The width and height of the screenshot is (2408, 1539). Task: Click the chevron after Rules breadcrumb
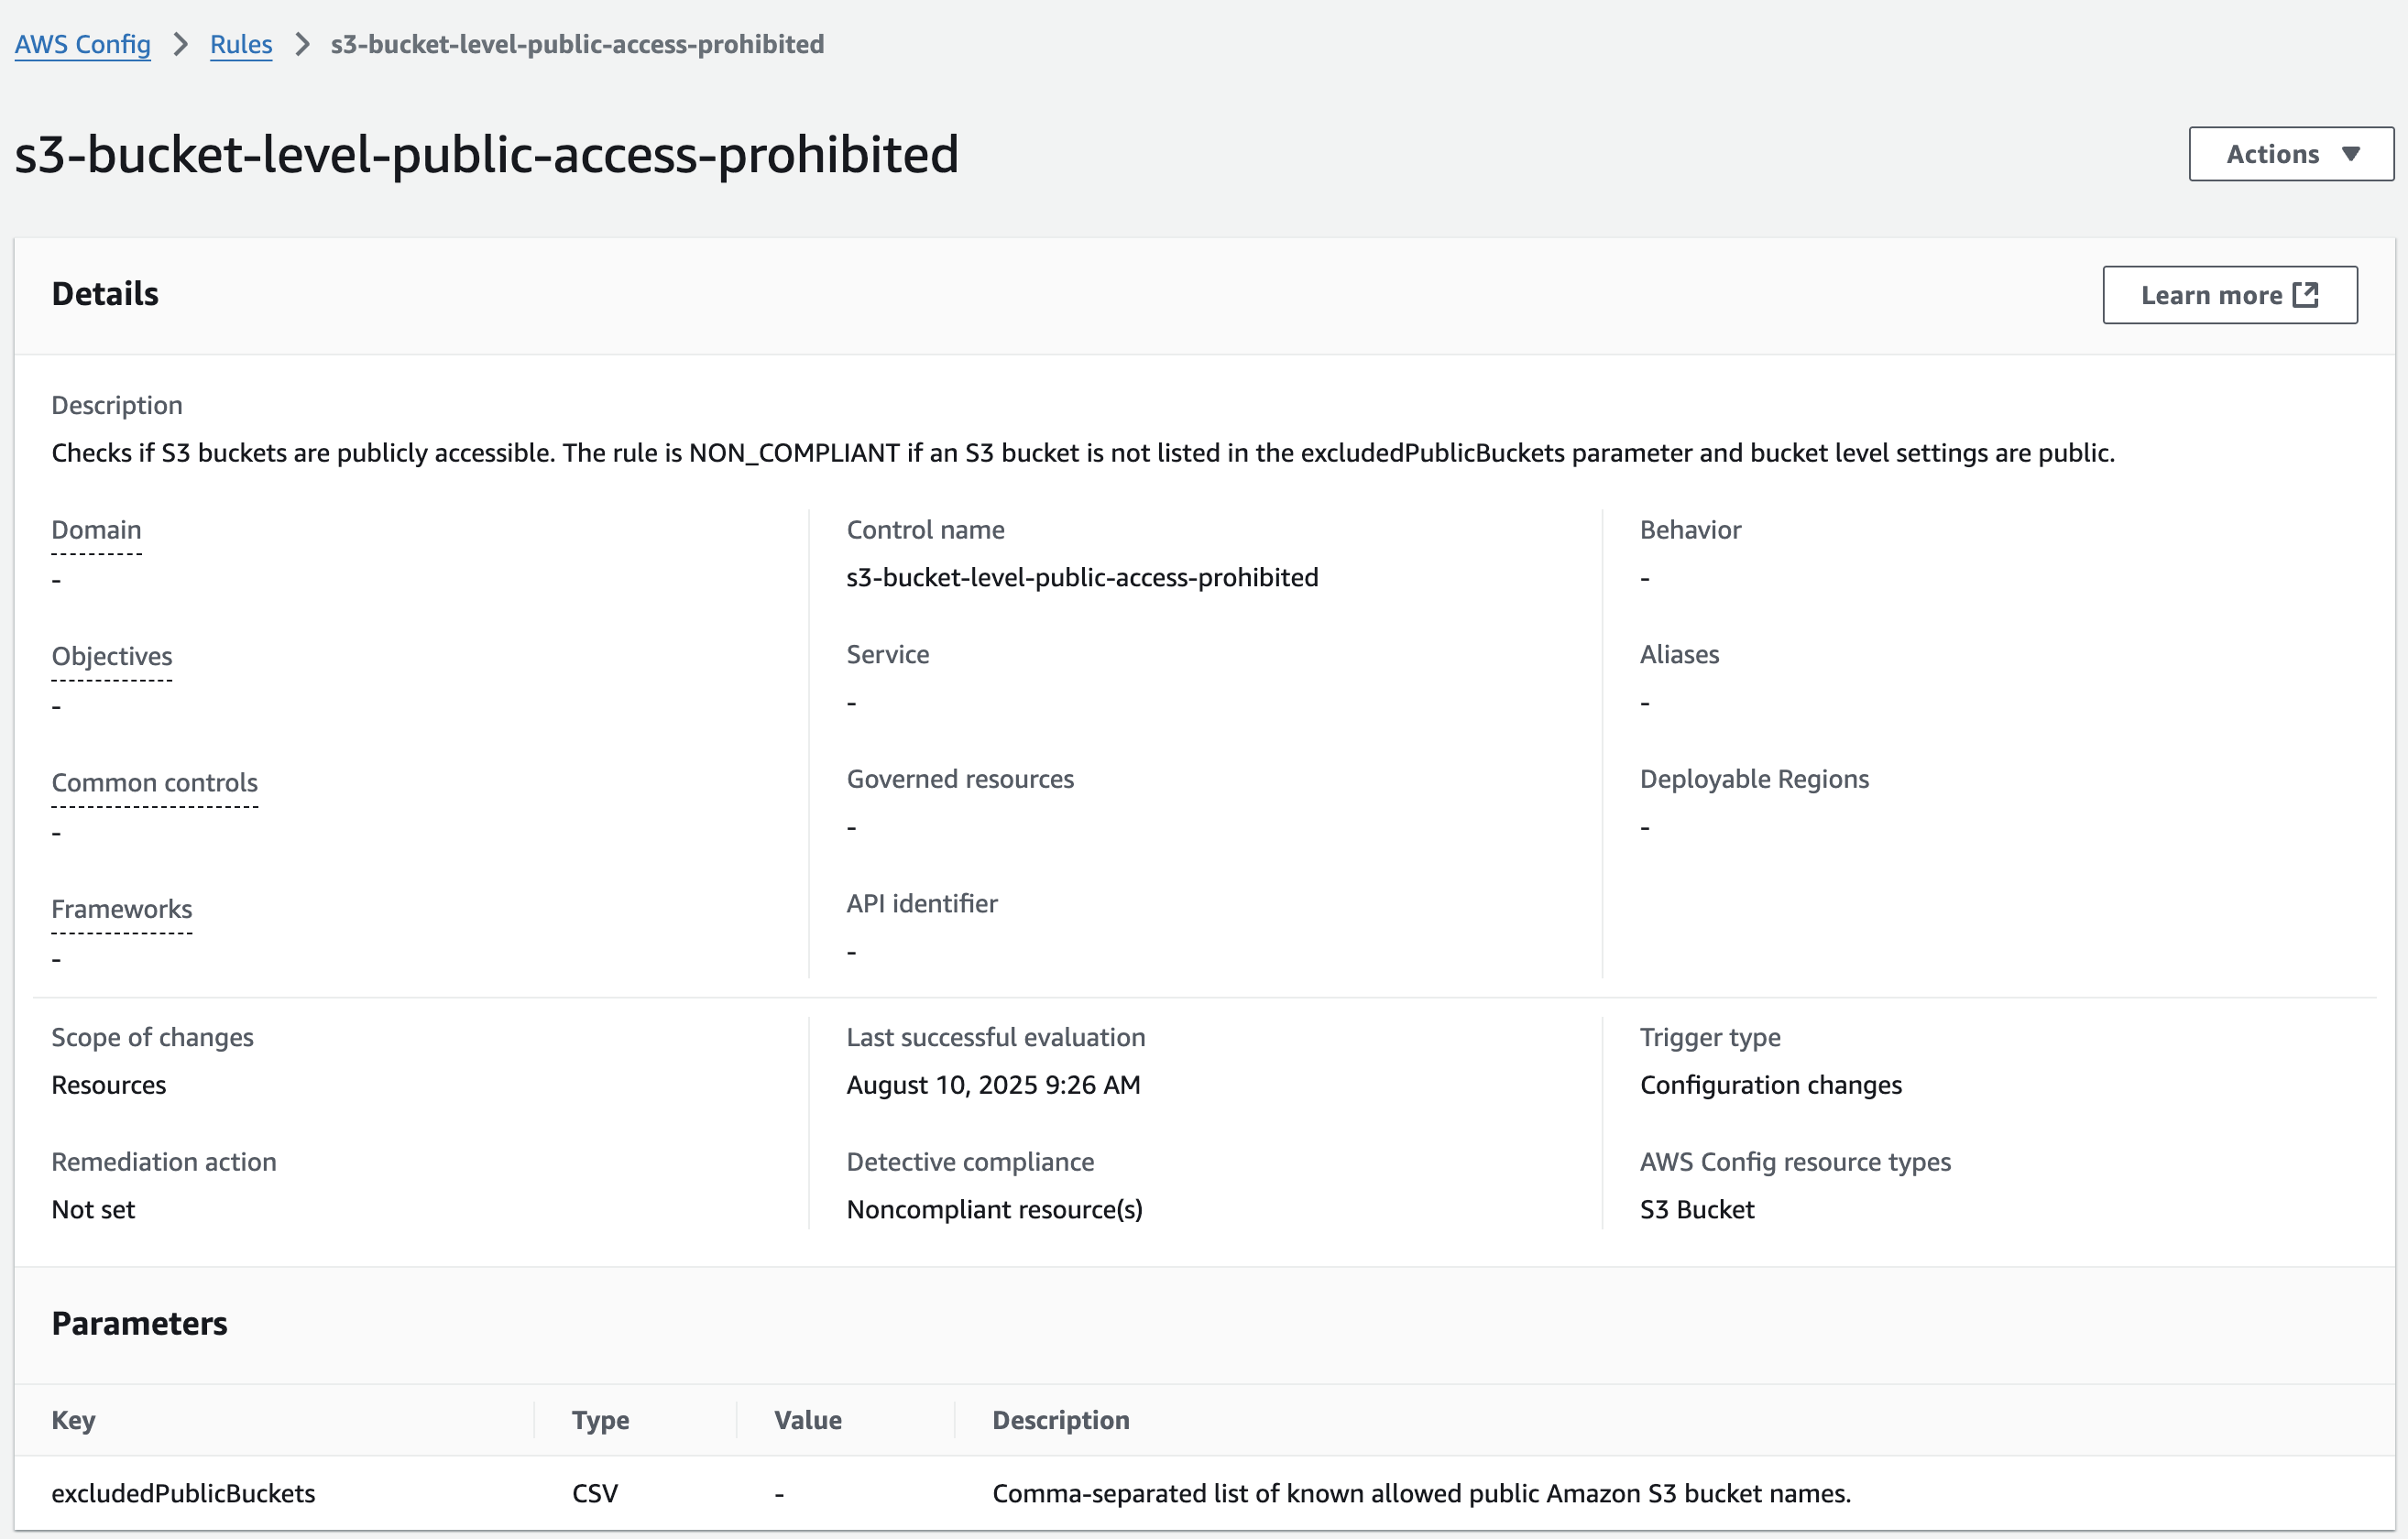point(302,44)
